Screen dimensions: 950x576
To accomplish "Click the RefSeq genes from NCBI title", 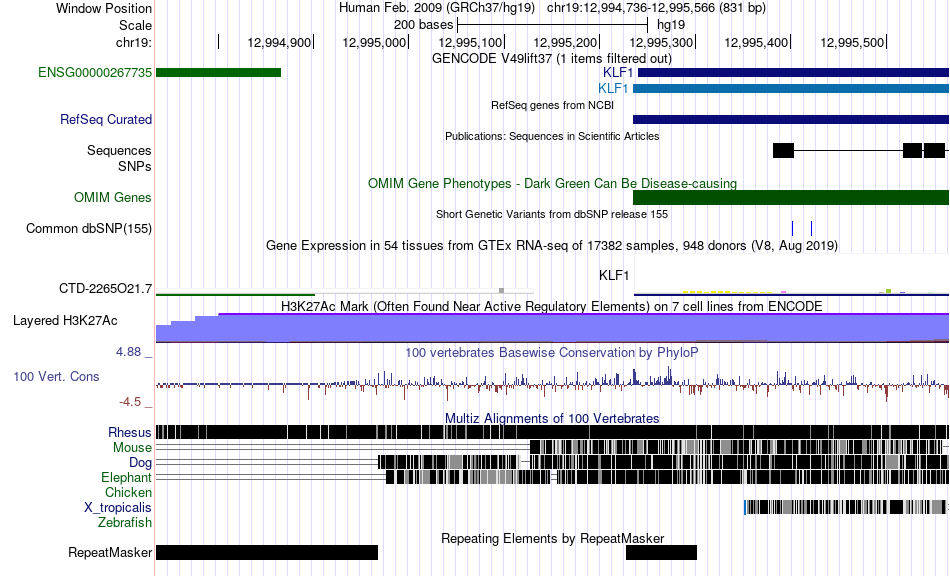I will point(552,105).
